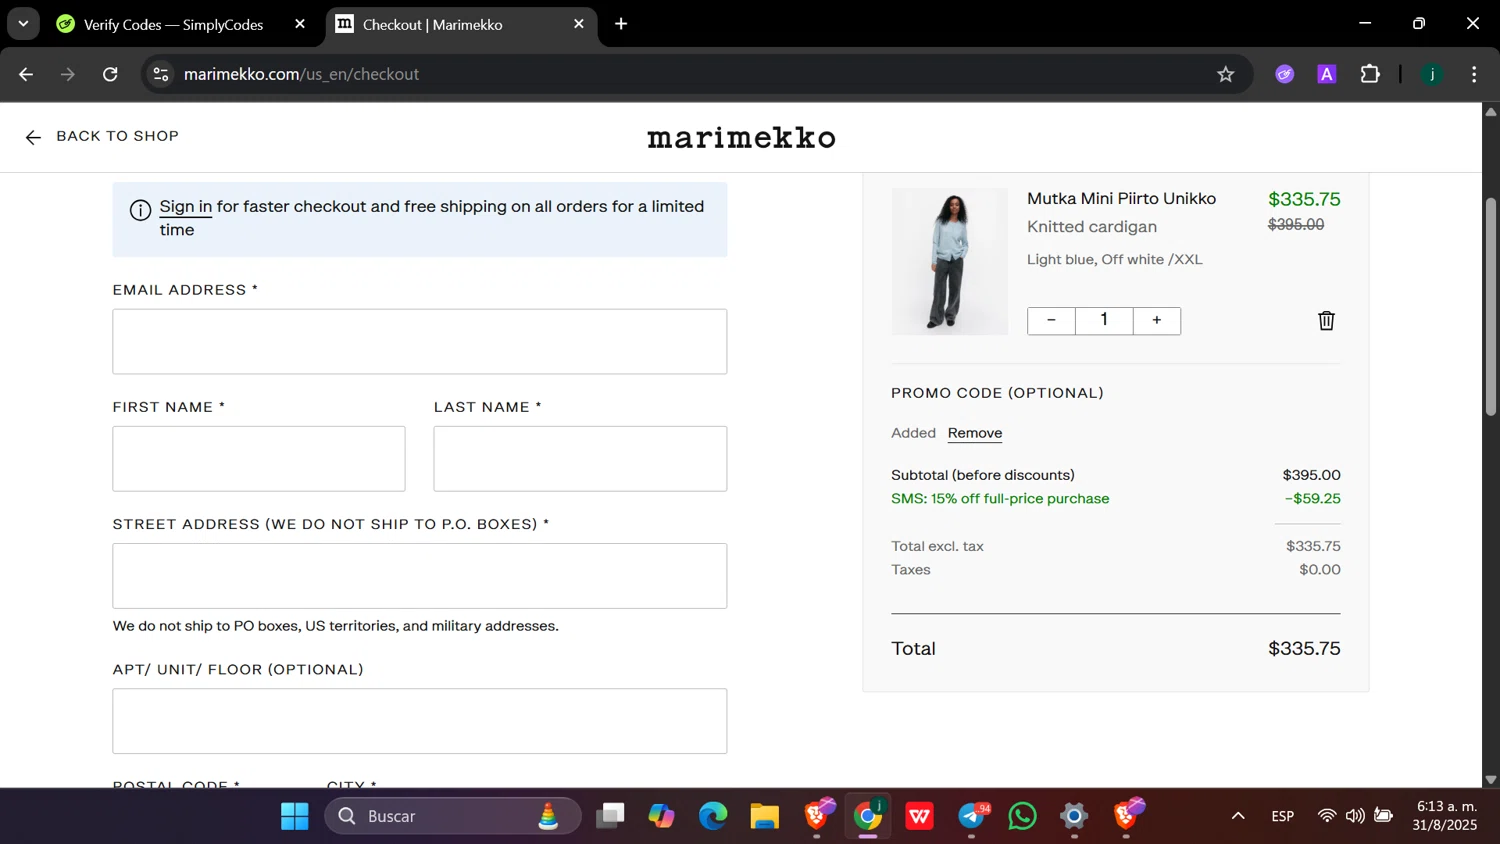1500x844 pixels.
Task: Click the quantity value field
Action: (x=1104, y=320)
